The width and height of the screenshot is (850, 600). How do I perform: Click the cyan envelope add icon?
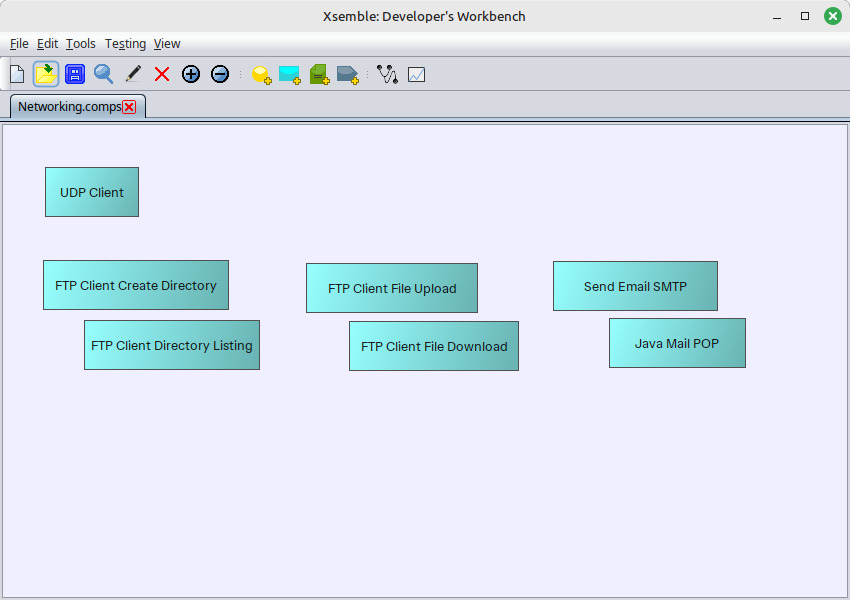point(290,75)
